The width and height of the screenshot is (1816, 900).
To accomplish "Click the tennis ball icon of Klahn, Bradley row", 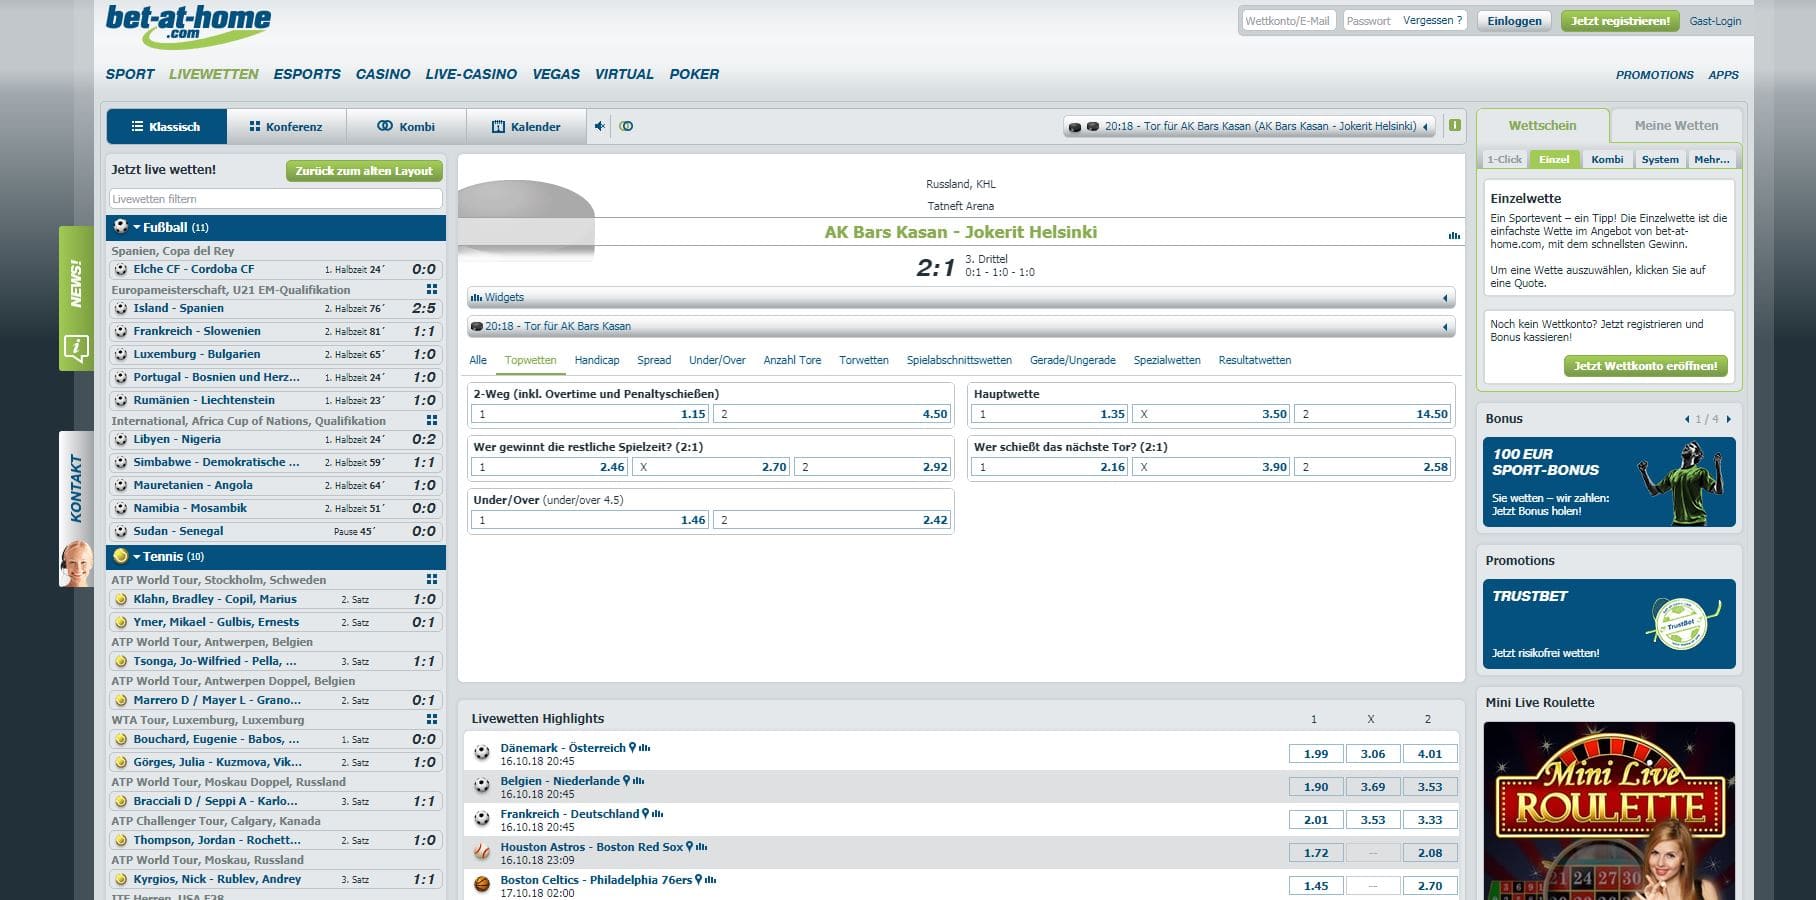I will click(121, 599).
